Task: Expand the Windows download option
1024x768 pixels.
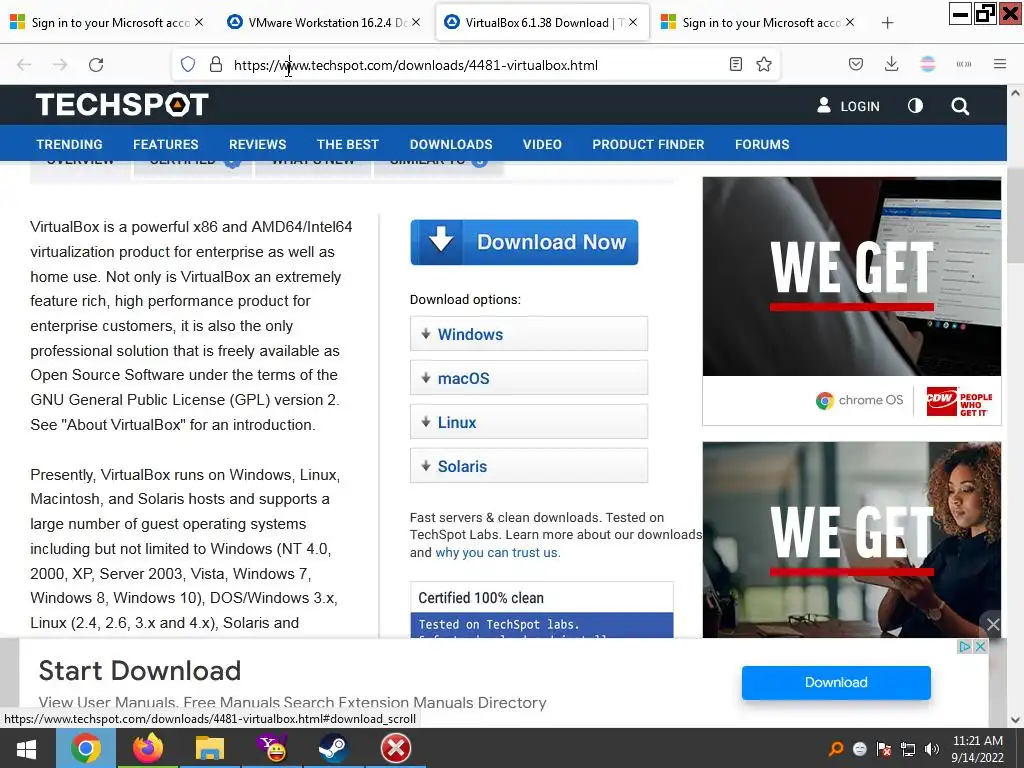Action: [529, 334]
